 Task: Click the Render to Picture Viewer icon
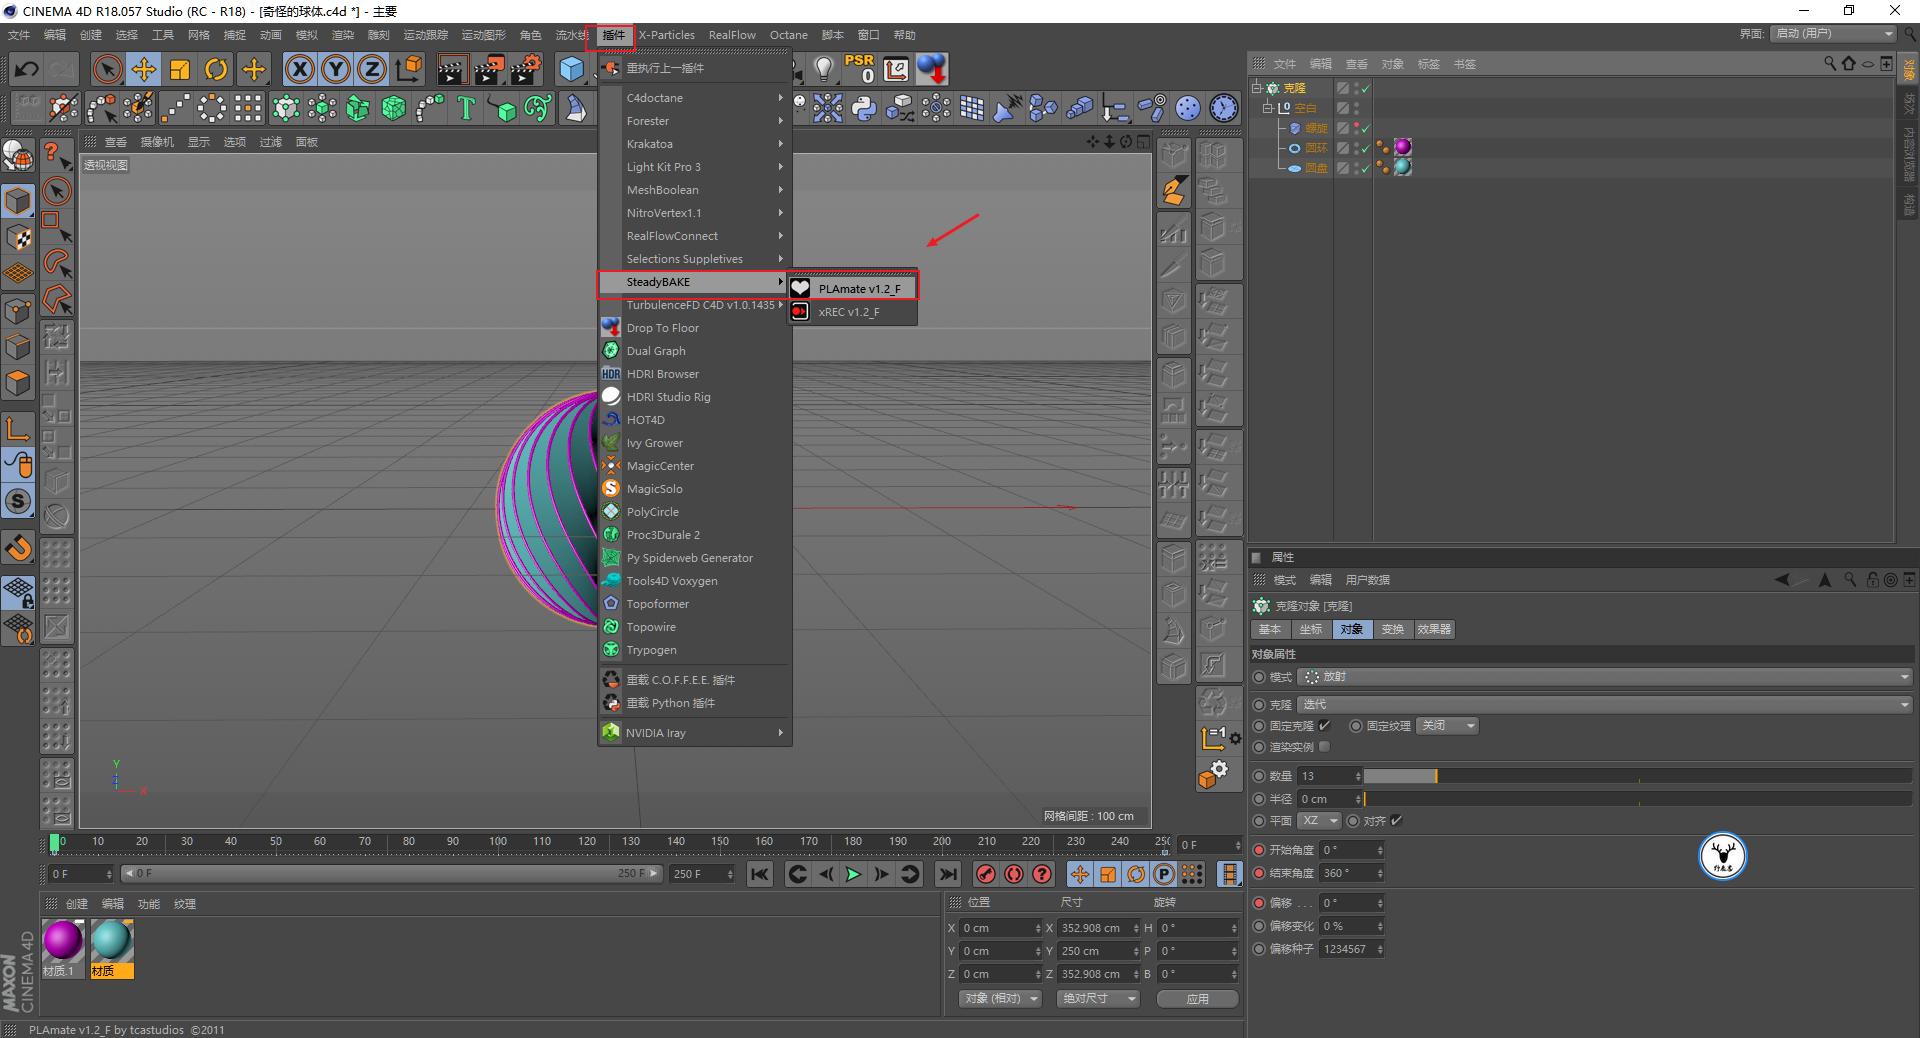click(x=489, y=69)
